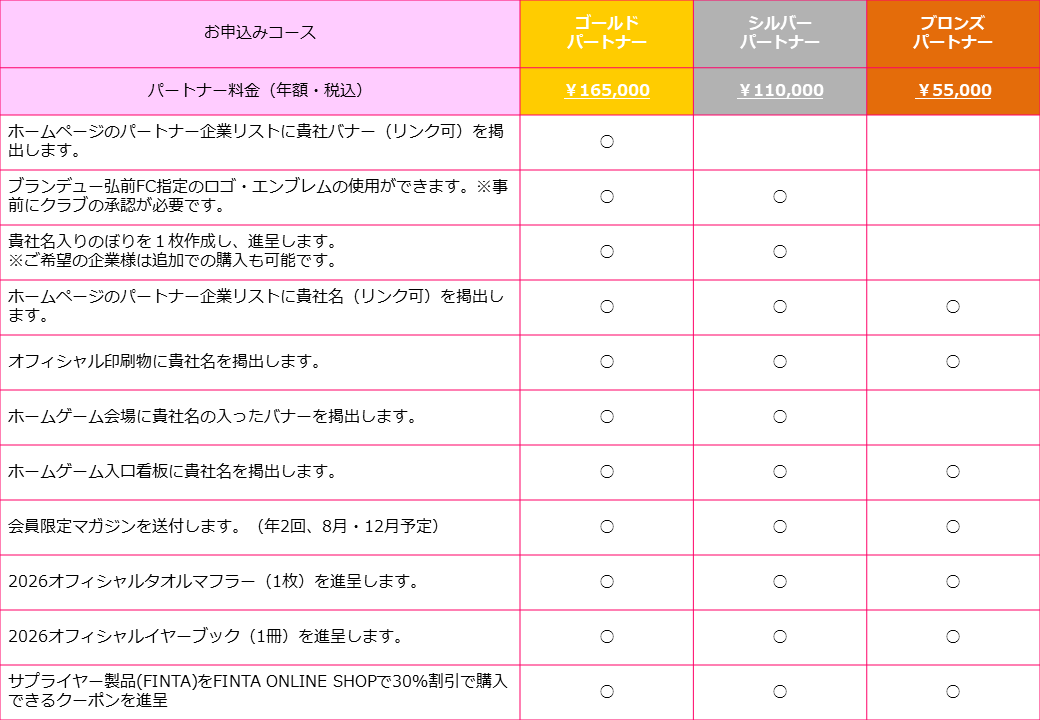Screen dimensions: 1040x720
Task: Open the ¥110,000 price link
Action: click(x=780, y=91)
